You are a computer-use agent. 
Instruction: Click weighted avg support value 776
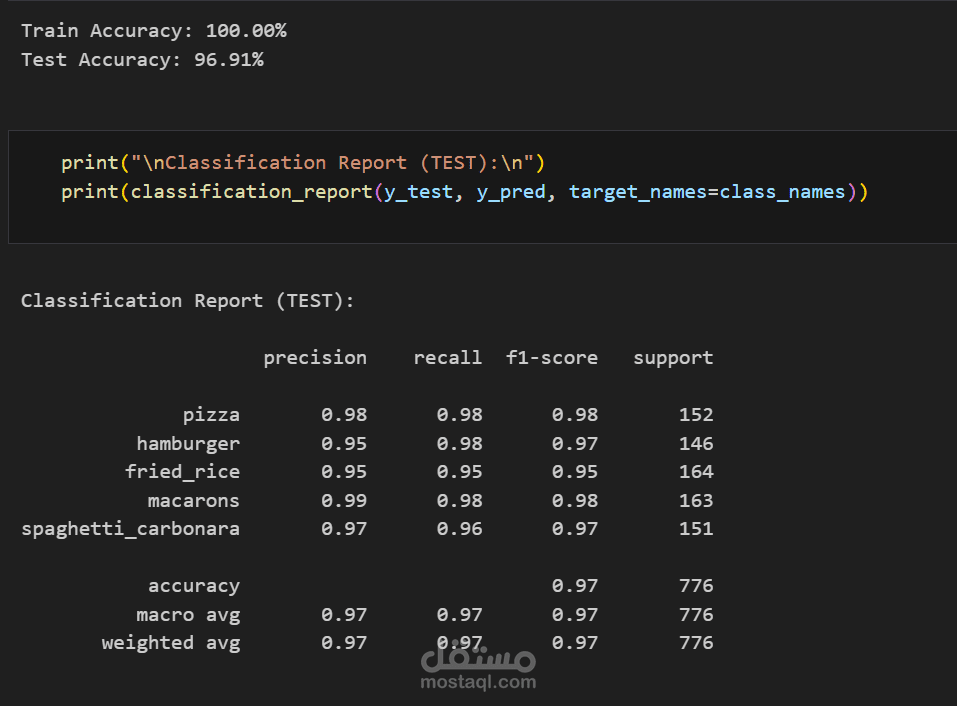point(696,643)
